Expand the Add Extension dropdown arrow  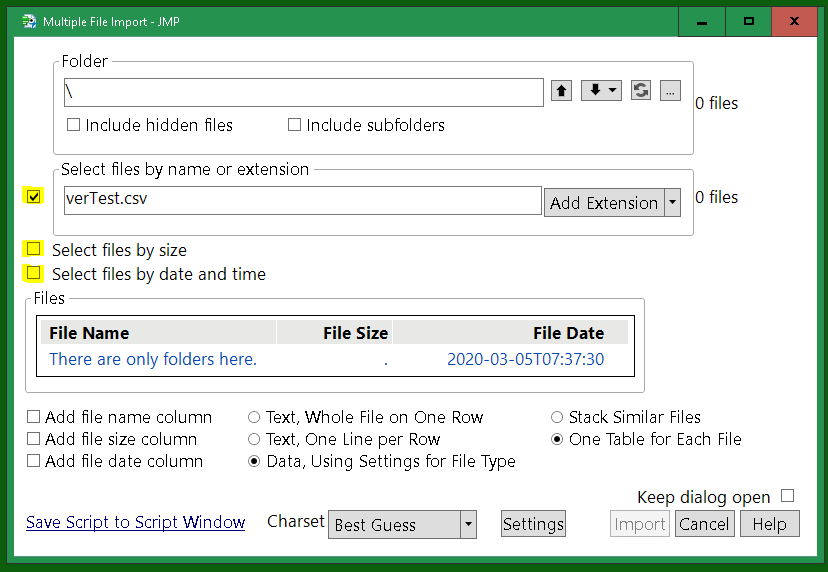coord(672,203)
